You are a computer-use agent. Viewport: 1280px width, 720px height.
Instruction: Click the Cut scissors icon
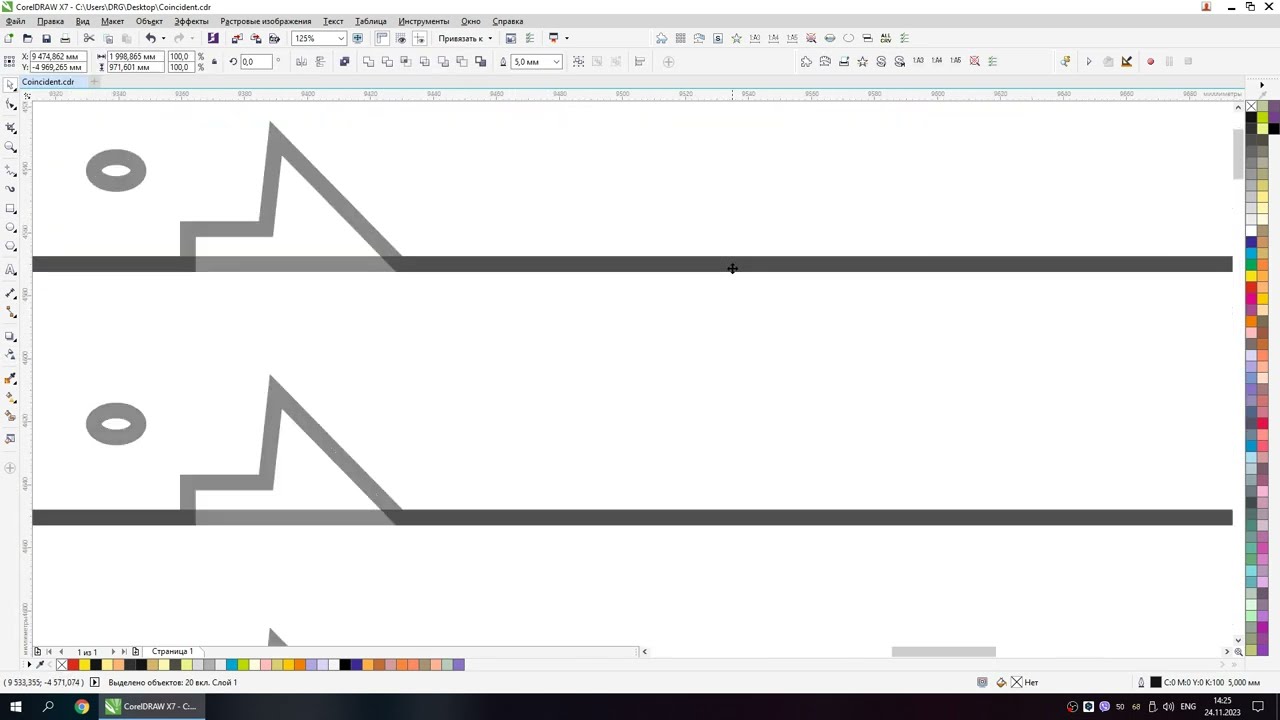point(89,39)
